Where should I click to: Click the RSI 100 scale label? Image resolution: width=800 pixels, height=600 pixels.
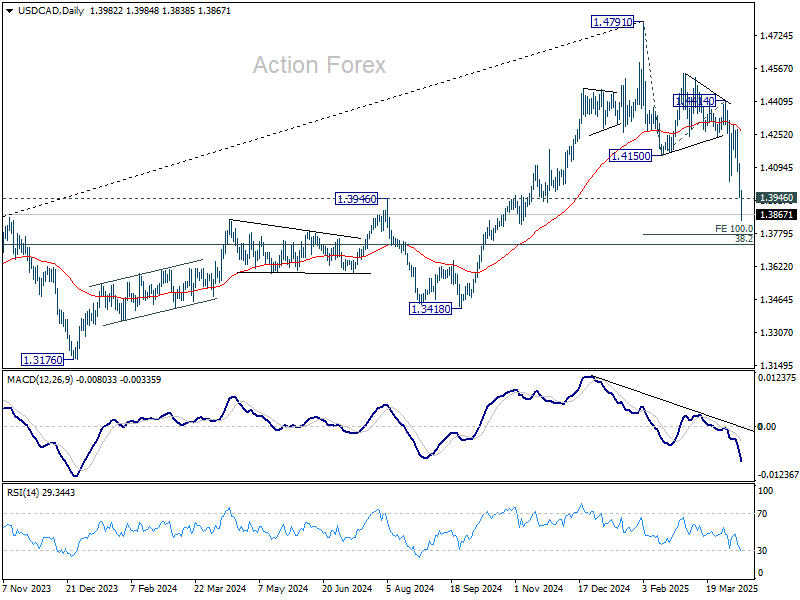click(x=766, y=491)
